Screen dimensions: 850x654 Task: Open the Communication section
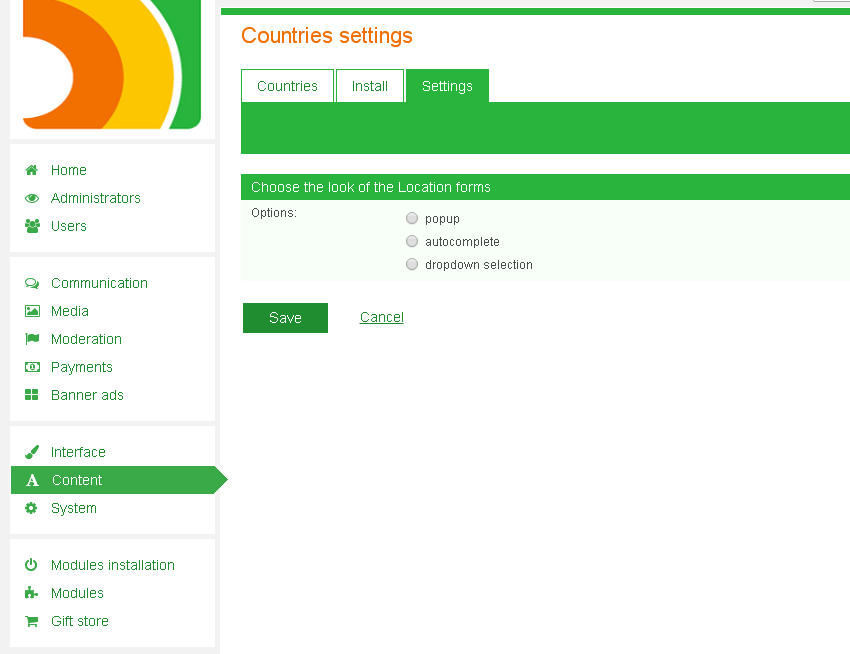[99, 283]
